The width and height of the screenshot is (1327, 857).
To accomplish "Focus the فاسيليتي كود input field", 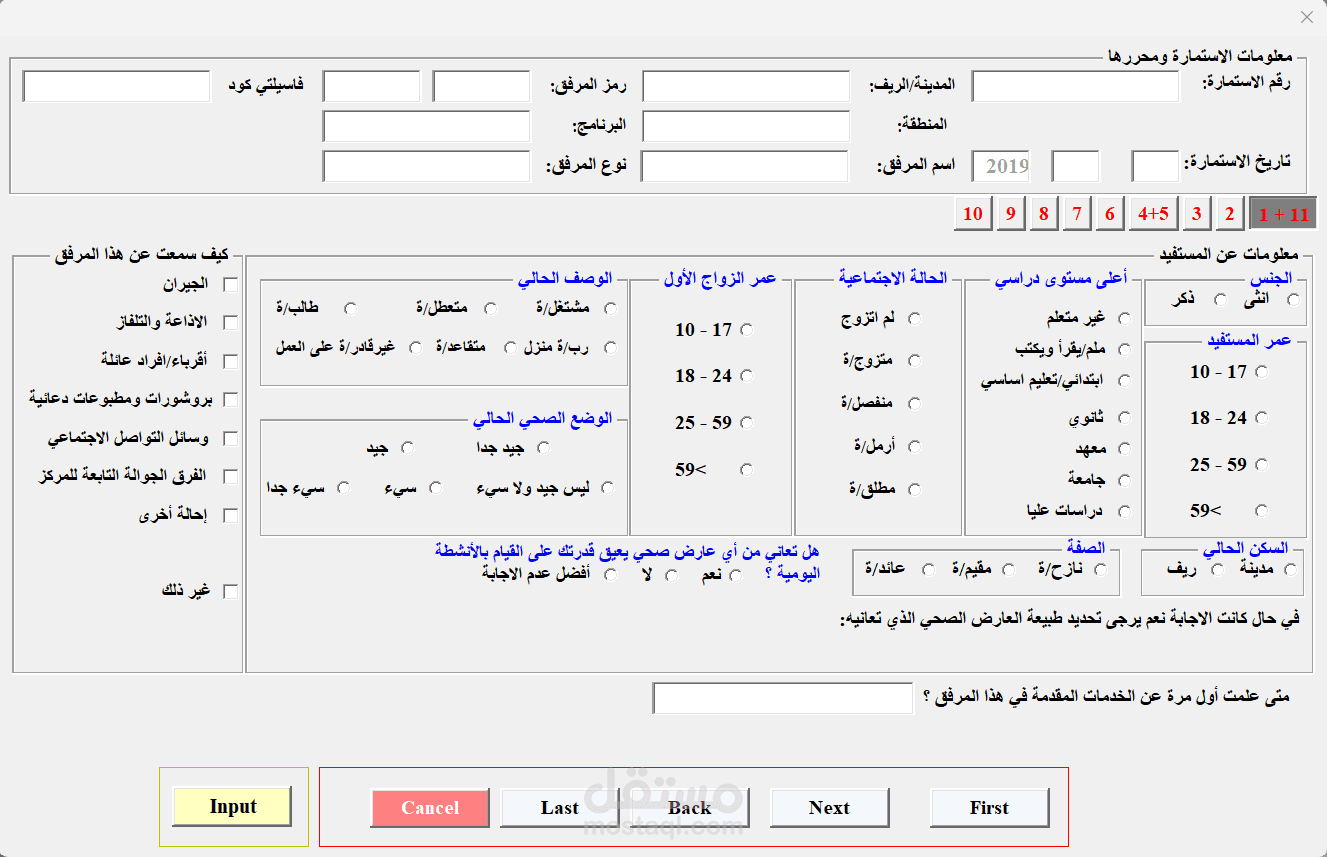I will click(x=117, y=86).
